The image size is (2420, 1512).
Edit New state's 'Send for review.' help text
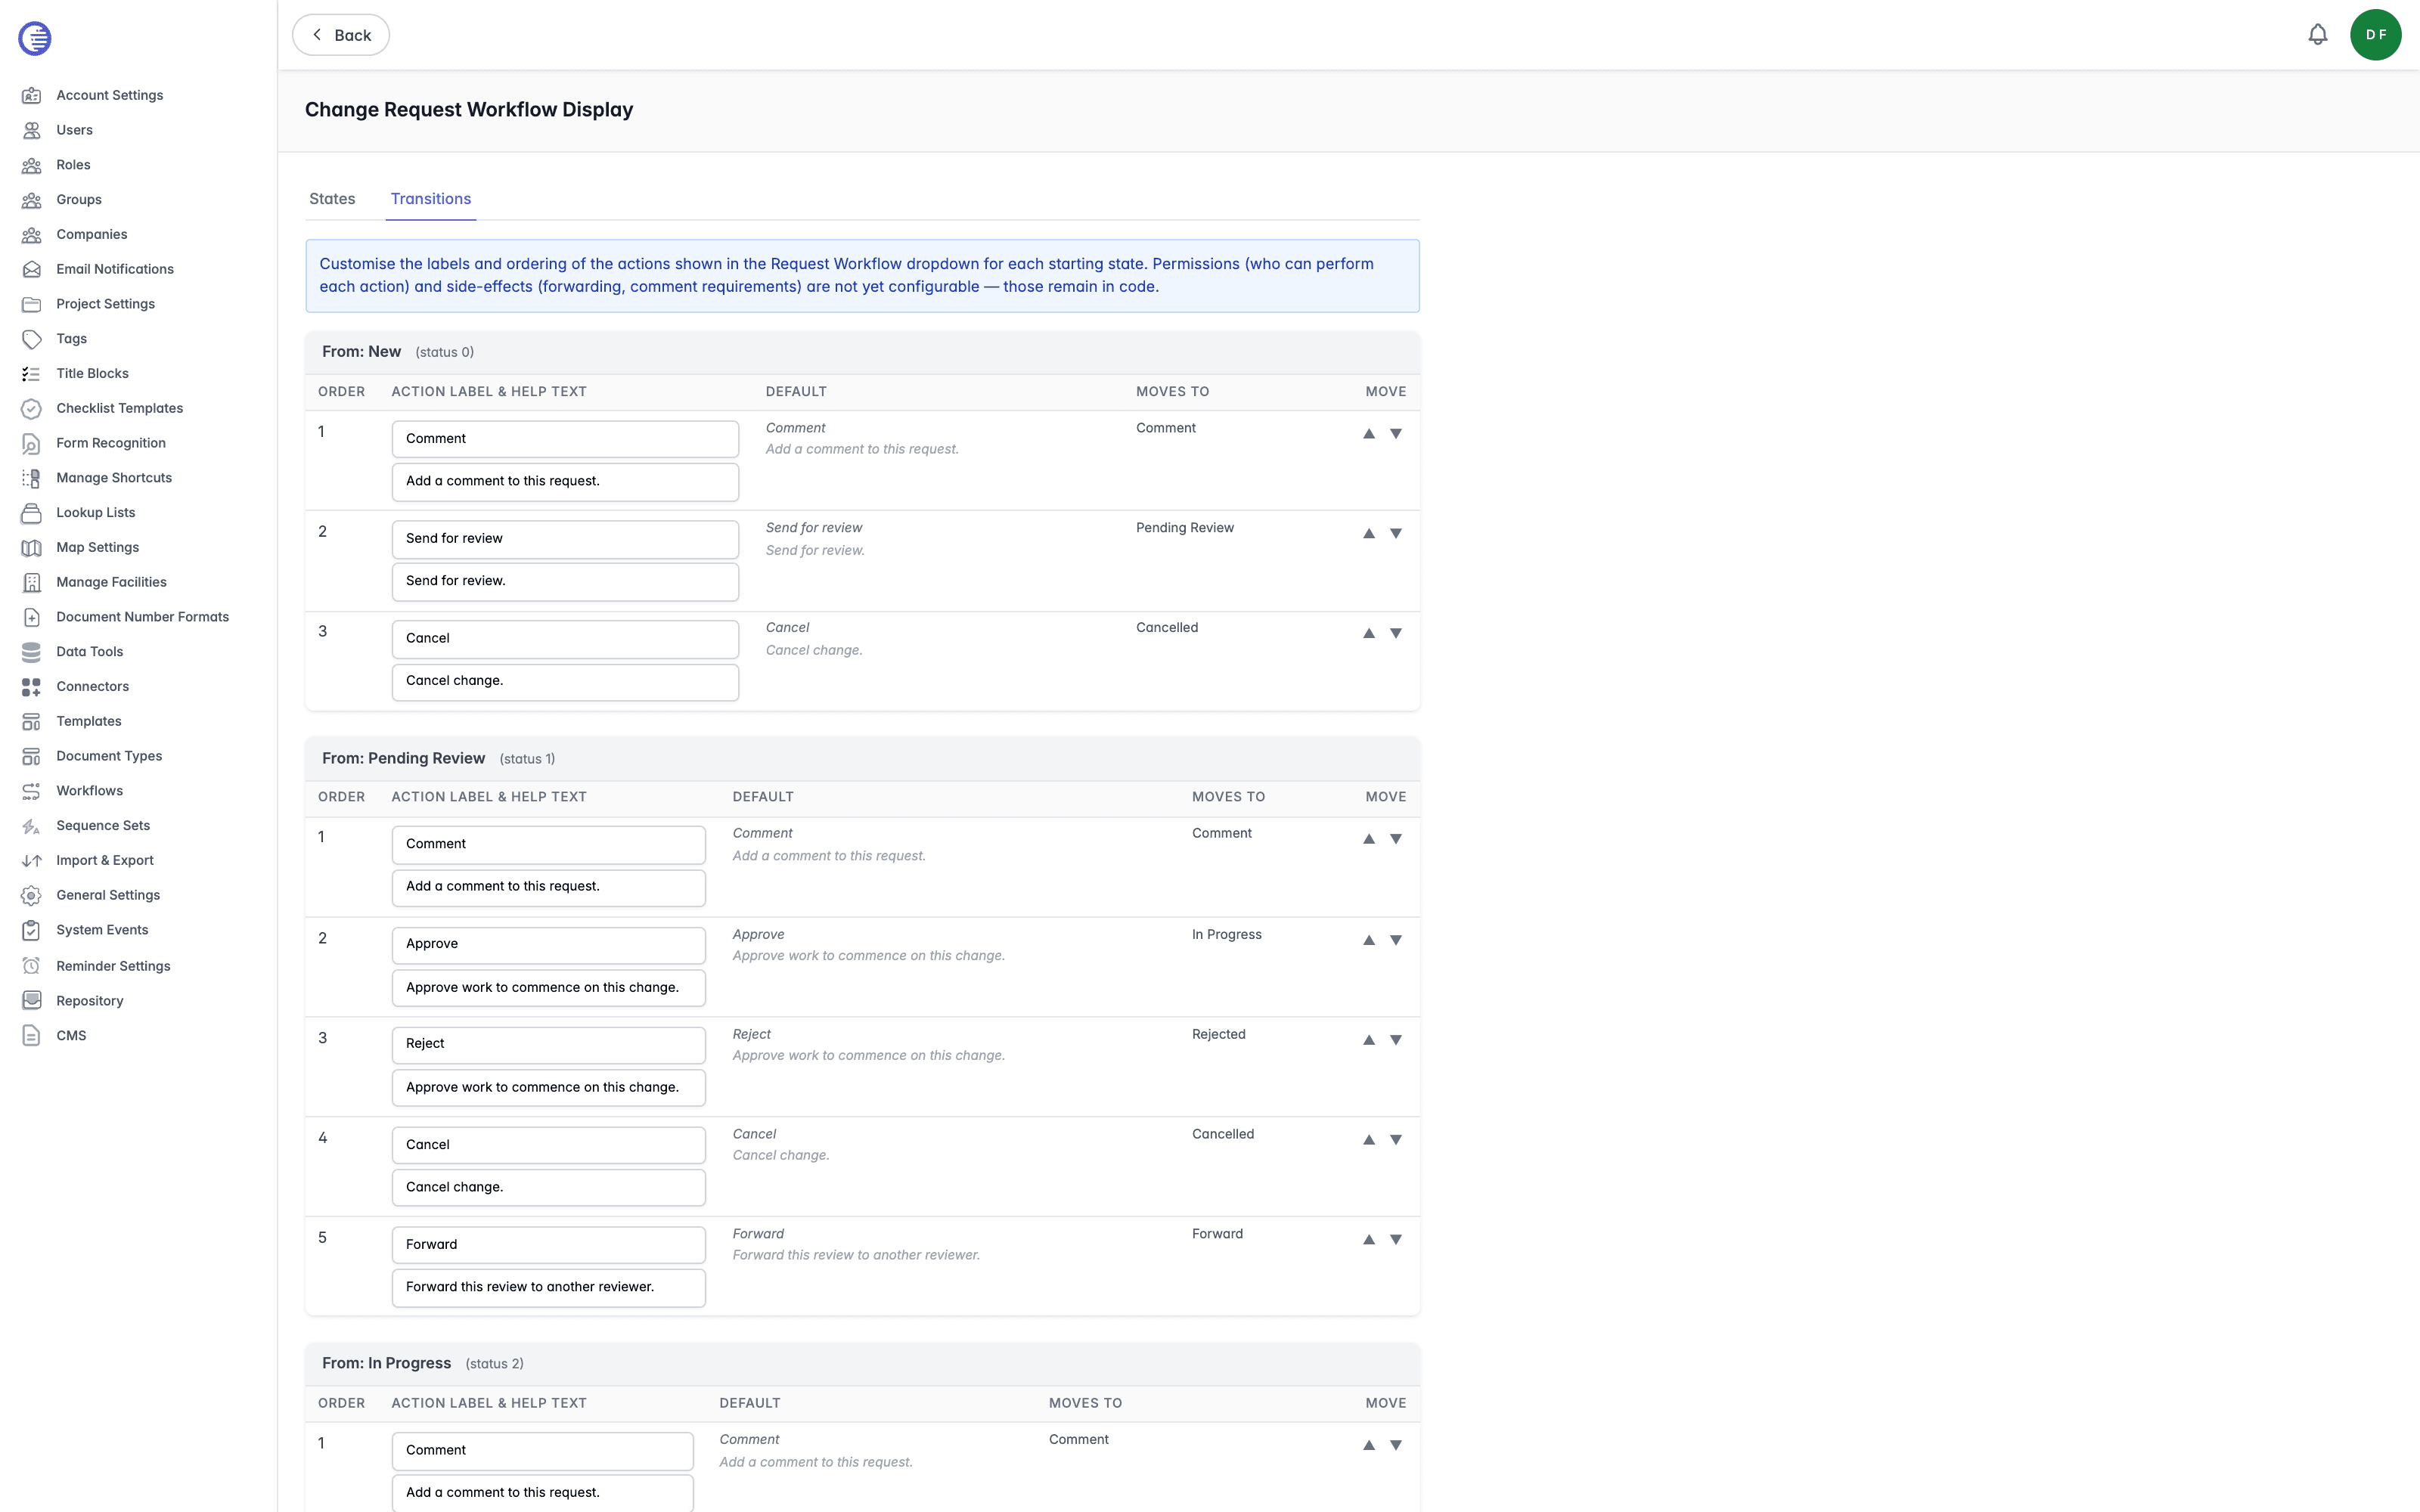565,581
